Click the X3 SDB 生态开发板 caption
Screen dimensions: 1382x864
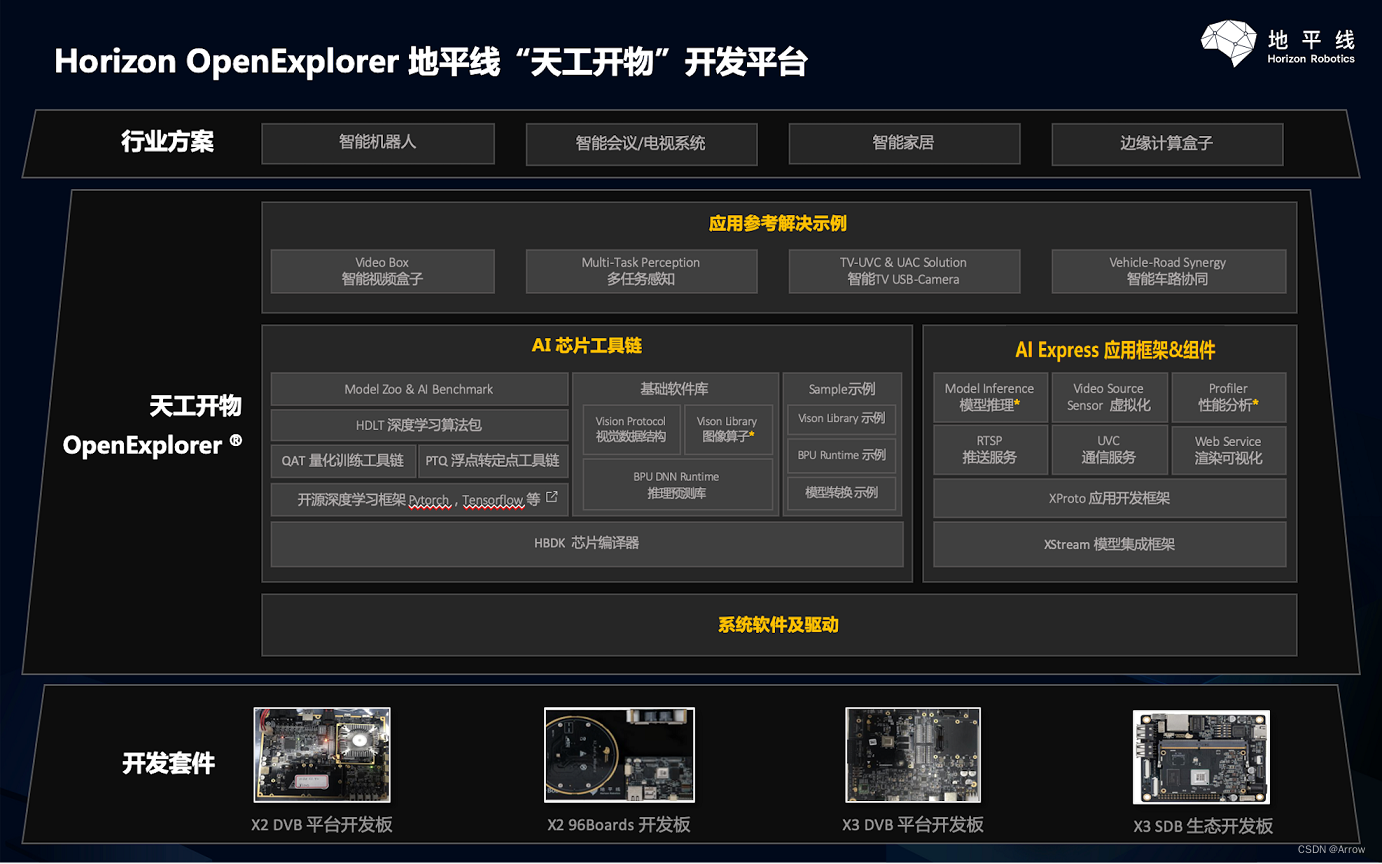(x=1203, y=826)
